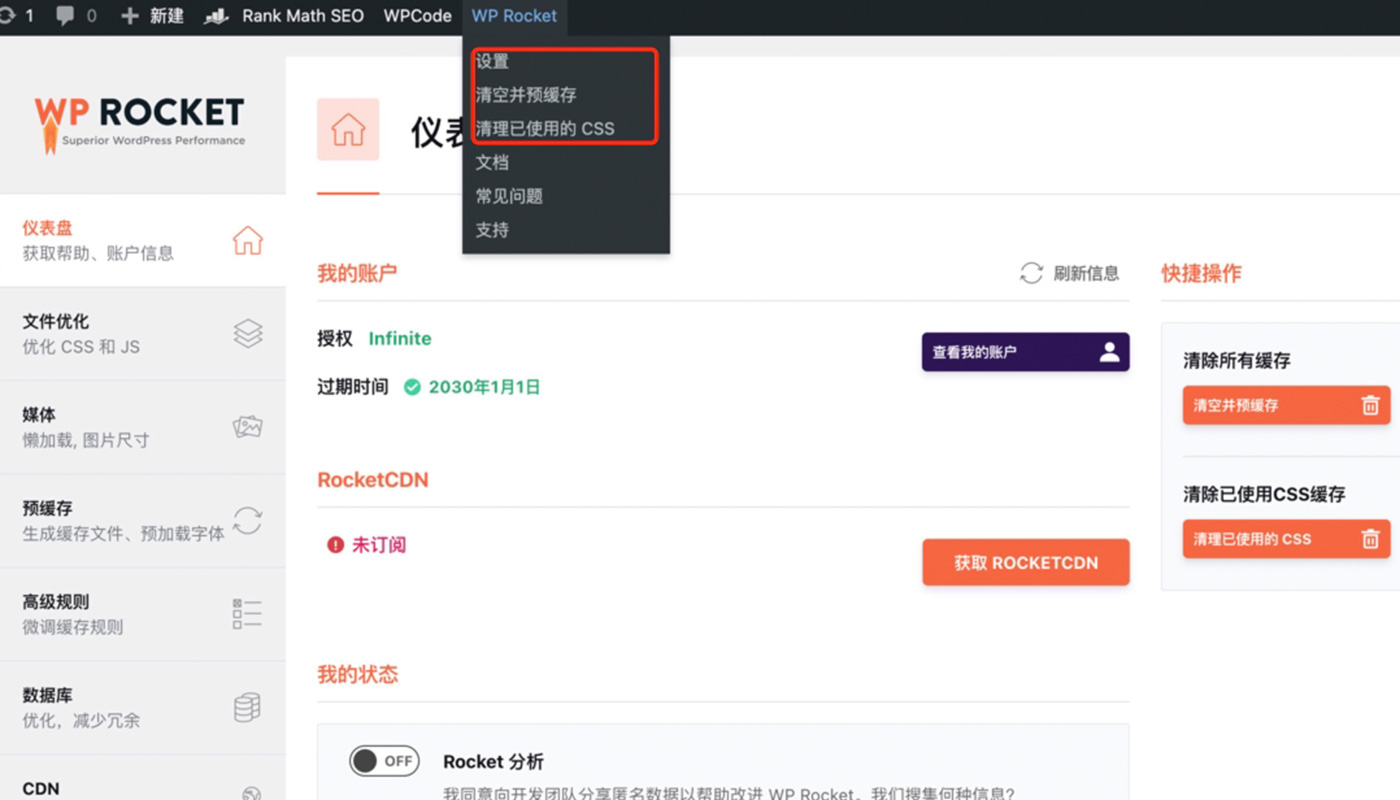
Task: Enable the Rocket 分析 OFF toggle
Action: 384,761
